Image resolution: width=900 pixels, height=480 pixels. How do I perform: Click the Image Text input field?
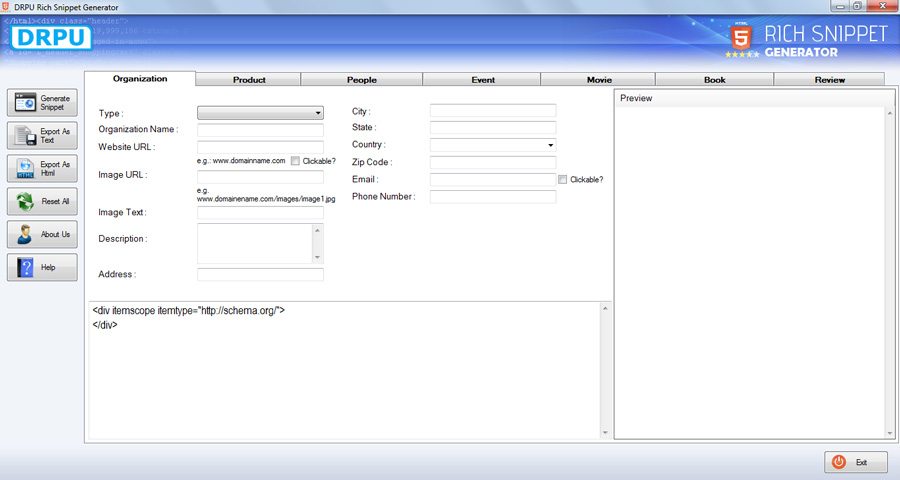pos(260,213)
